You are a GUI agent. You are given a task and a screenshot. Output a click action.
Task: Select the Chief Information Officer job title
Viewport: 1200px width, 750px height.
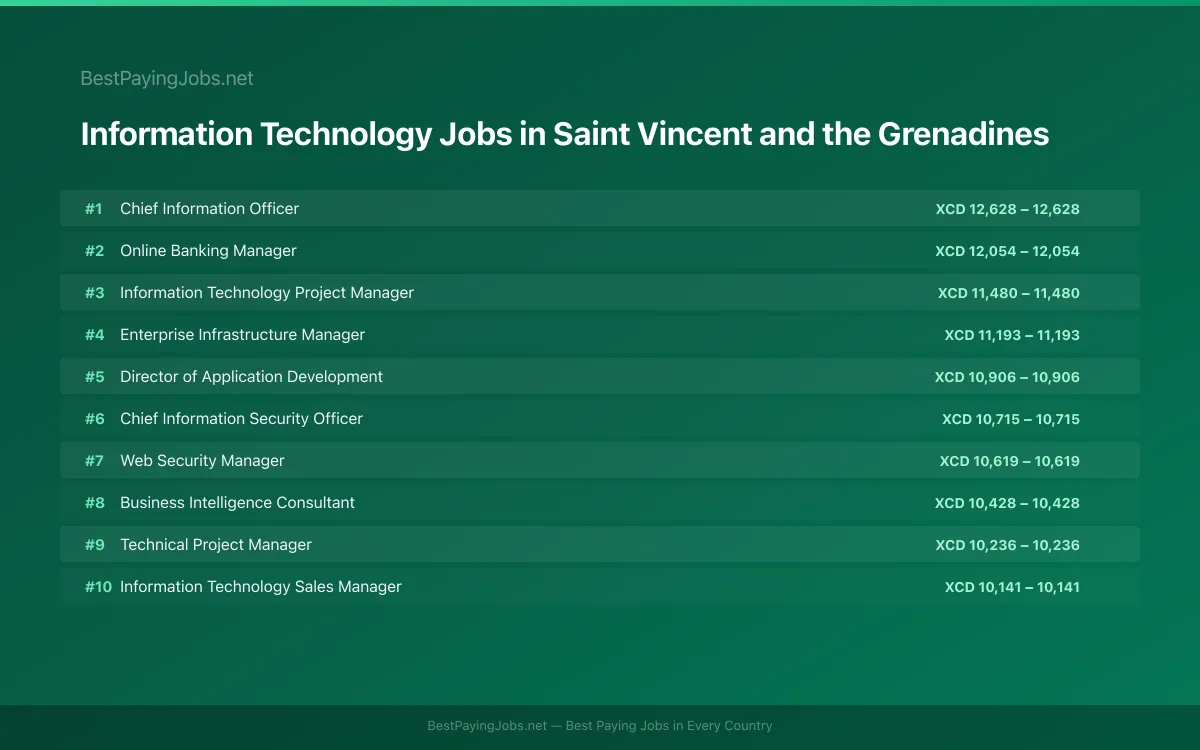click(209, 209)
